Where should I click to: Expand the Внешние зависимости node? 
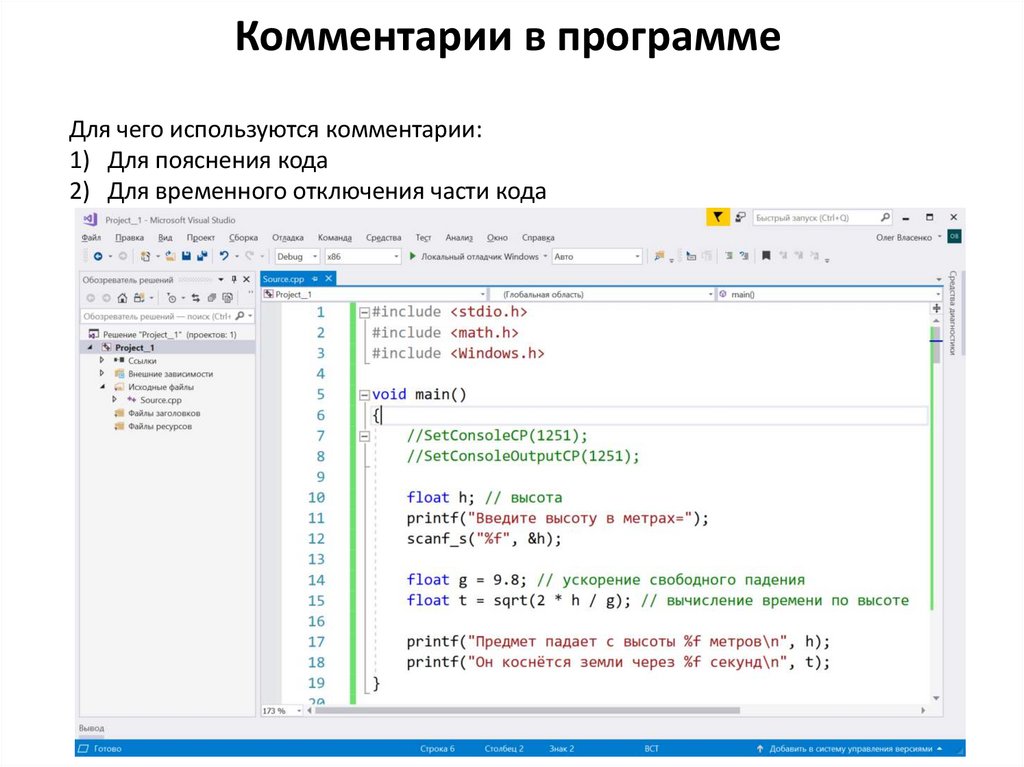pos(102,373)
